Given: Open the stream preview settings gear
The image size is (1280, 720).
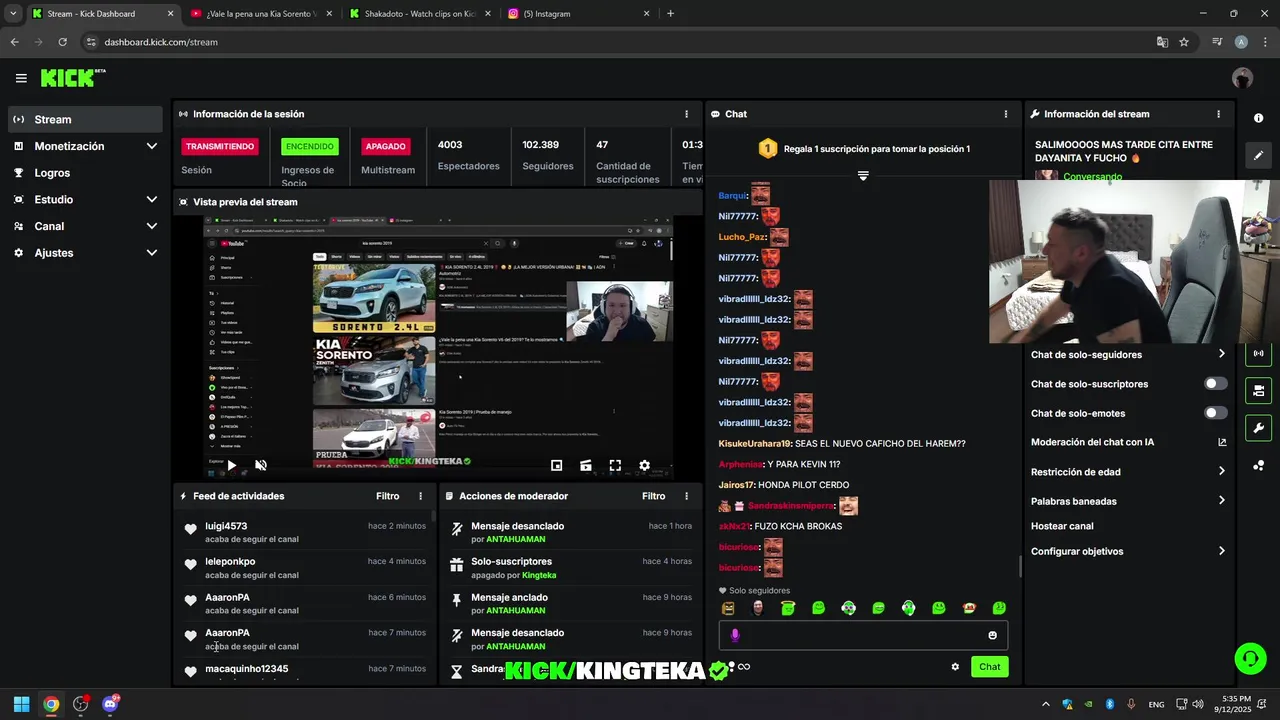Looking at the screenshot, I should click(644, 465).
